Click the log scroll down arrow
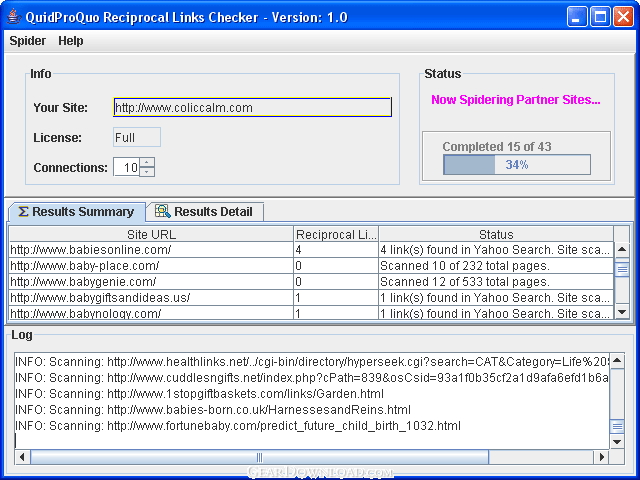640x480 pixels. coord(617,442)
